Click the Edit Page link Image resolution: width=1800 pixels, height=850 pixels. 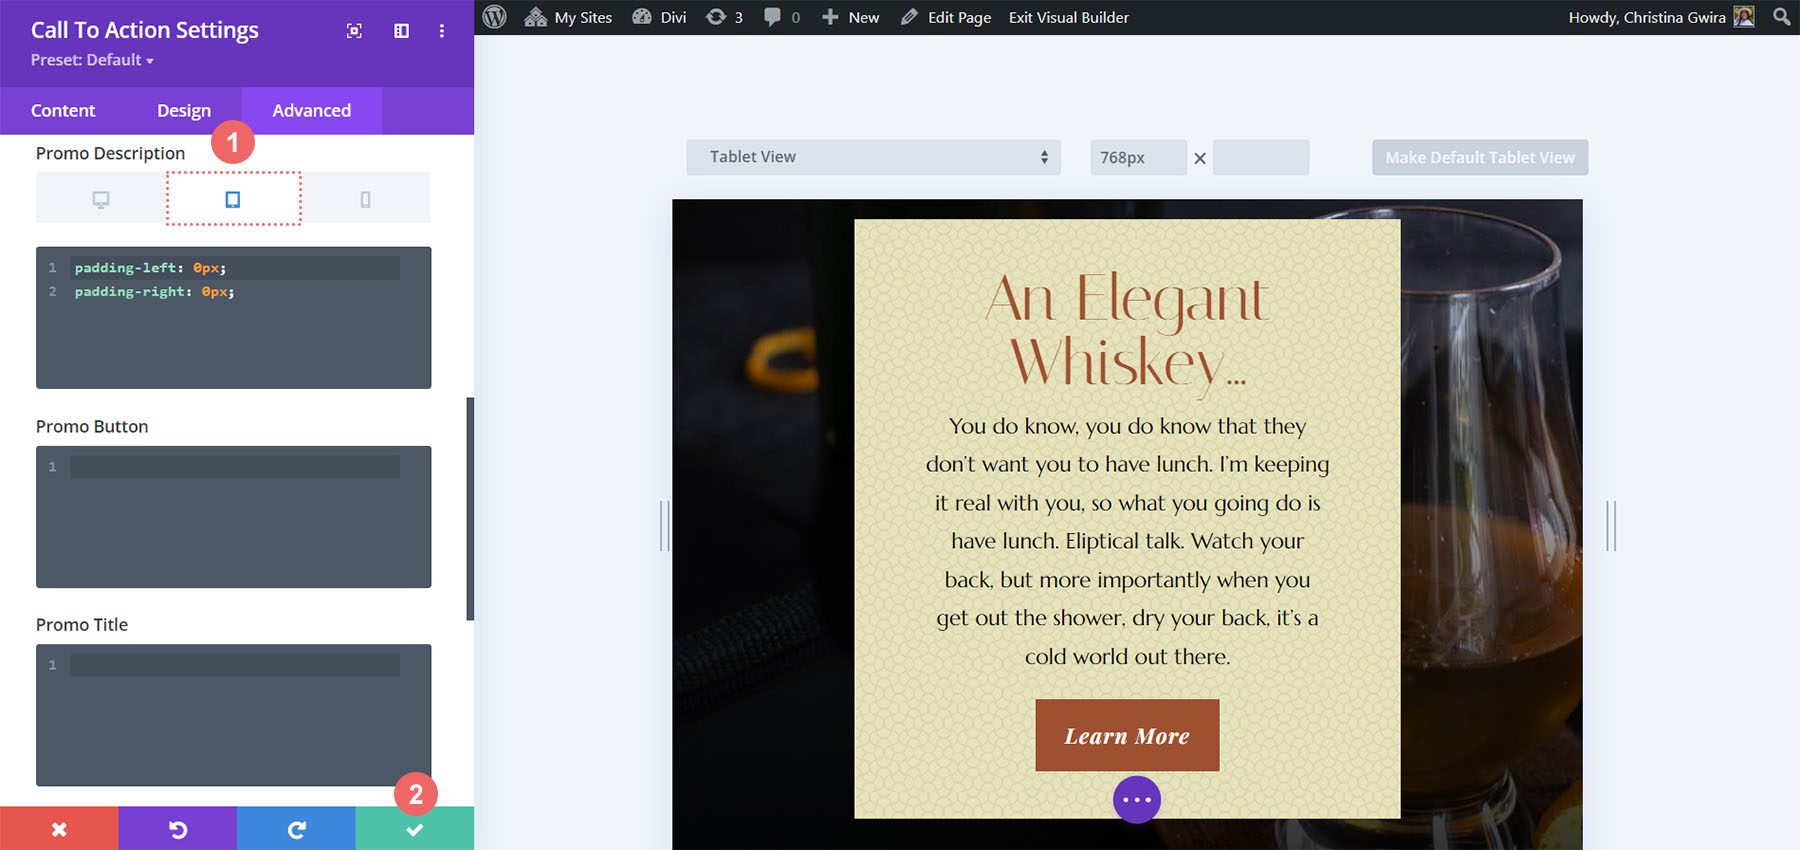click(946, 17)
